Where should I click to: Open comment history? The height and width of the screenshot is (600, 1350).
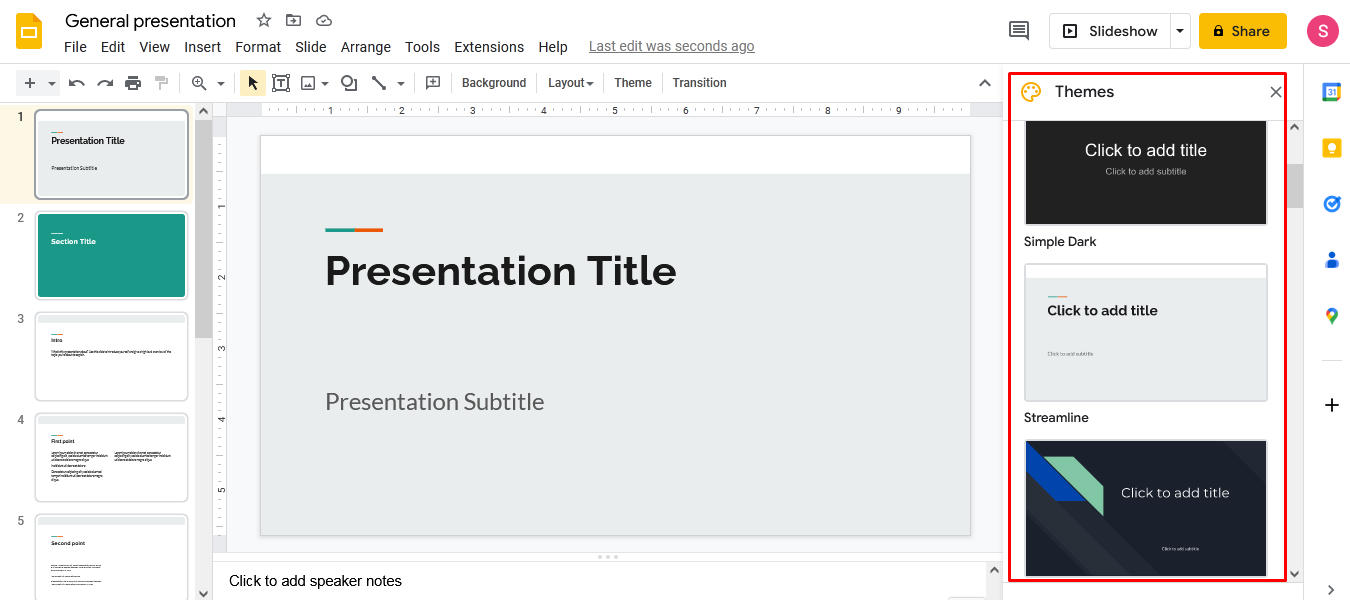click(1018, 30)
